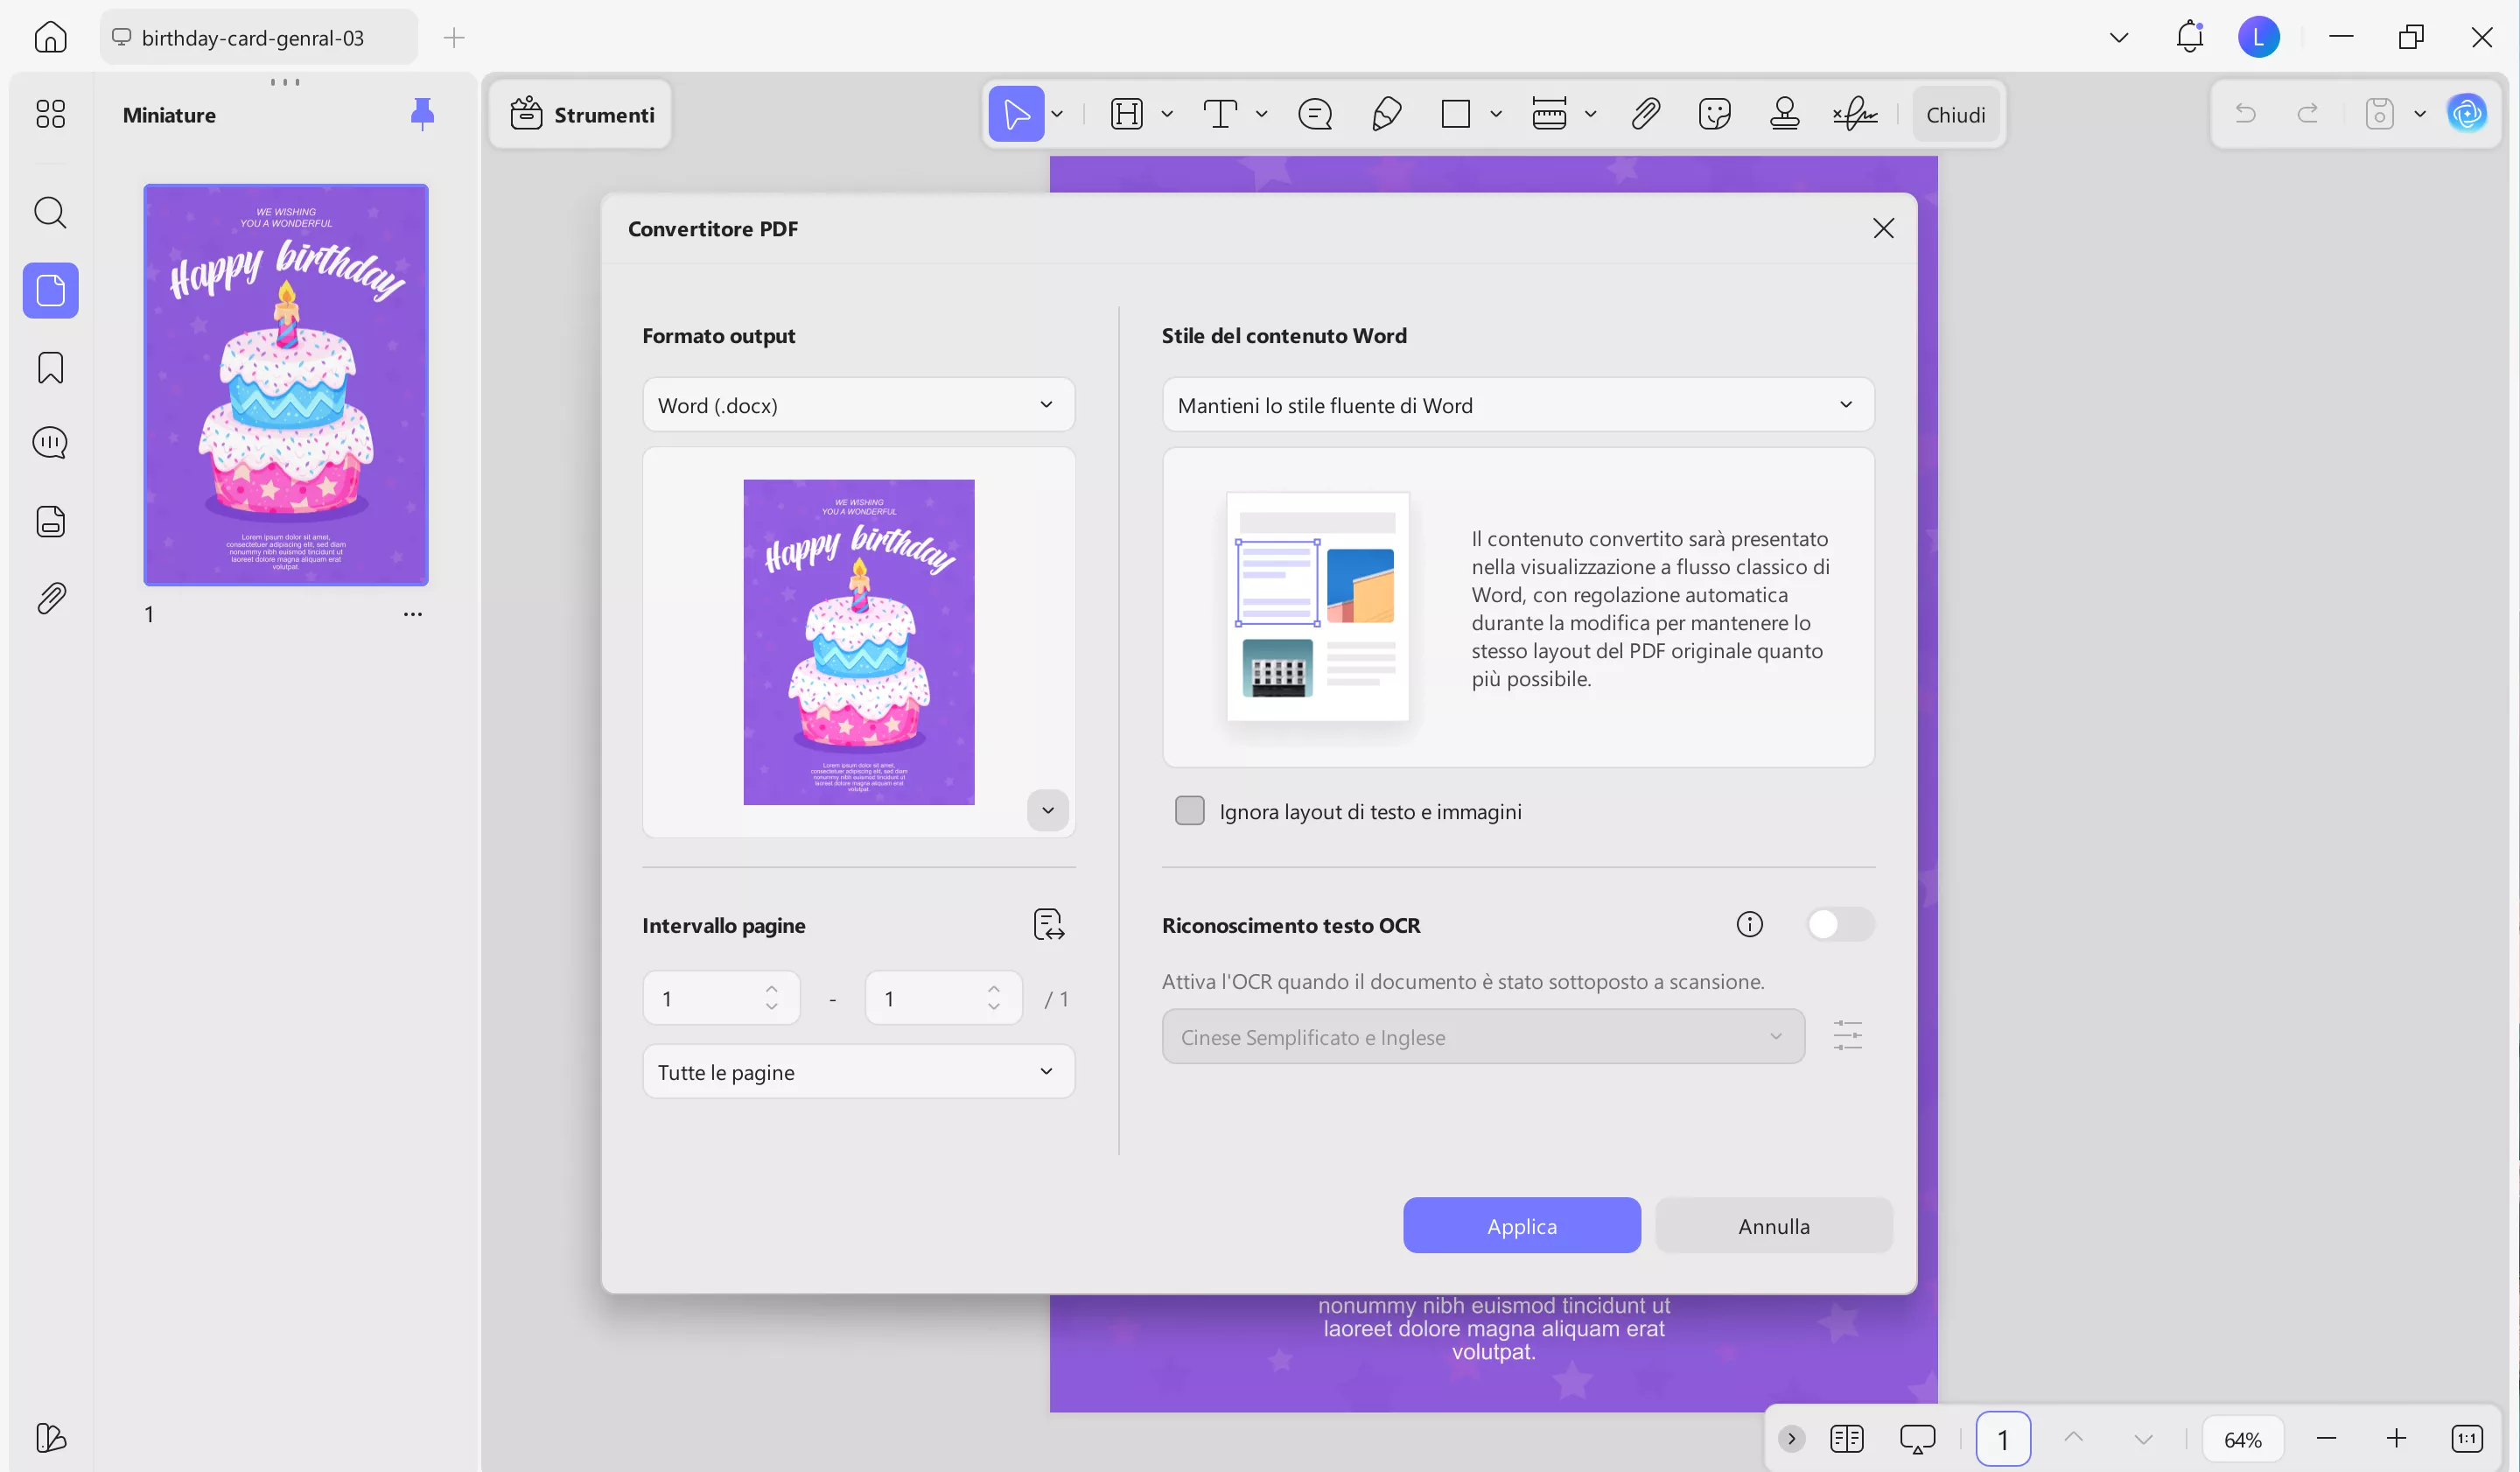Open the Search panel in the sidebar
The width and height of the screenshot is (2520, 1472).
(50, 212)
